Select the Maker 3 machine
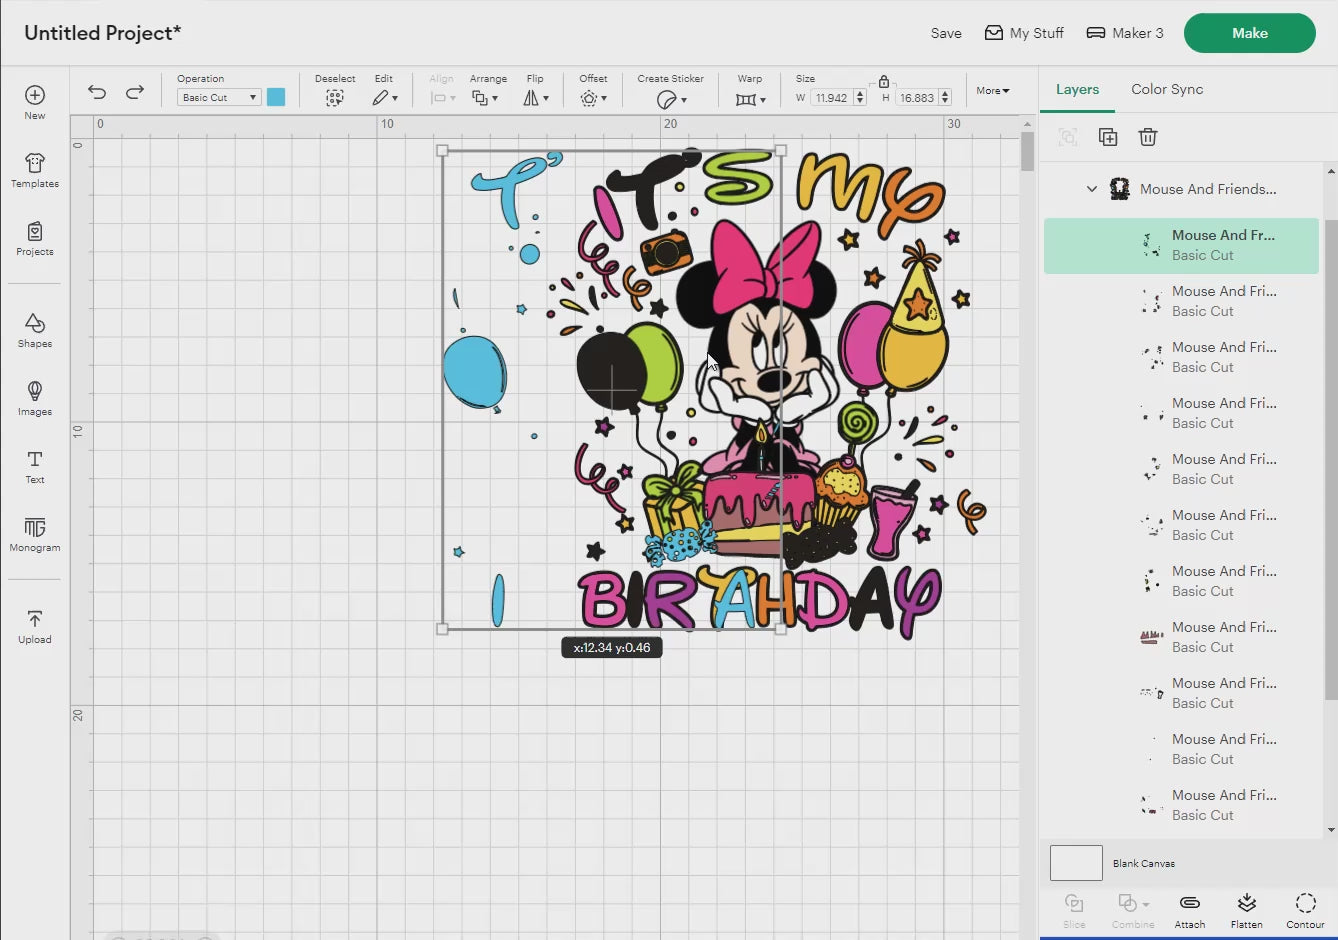The height and width of the screenshot is (940, 1338). tap(1125, 33)
